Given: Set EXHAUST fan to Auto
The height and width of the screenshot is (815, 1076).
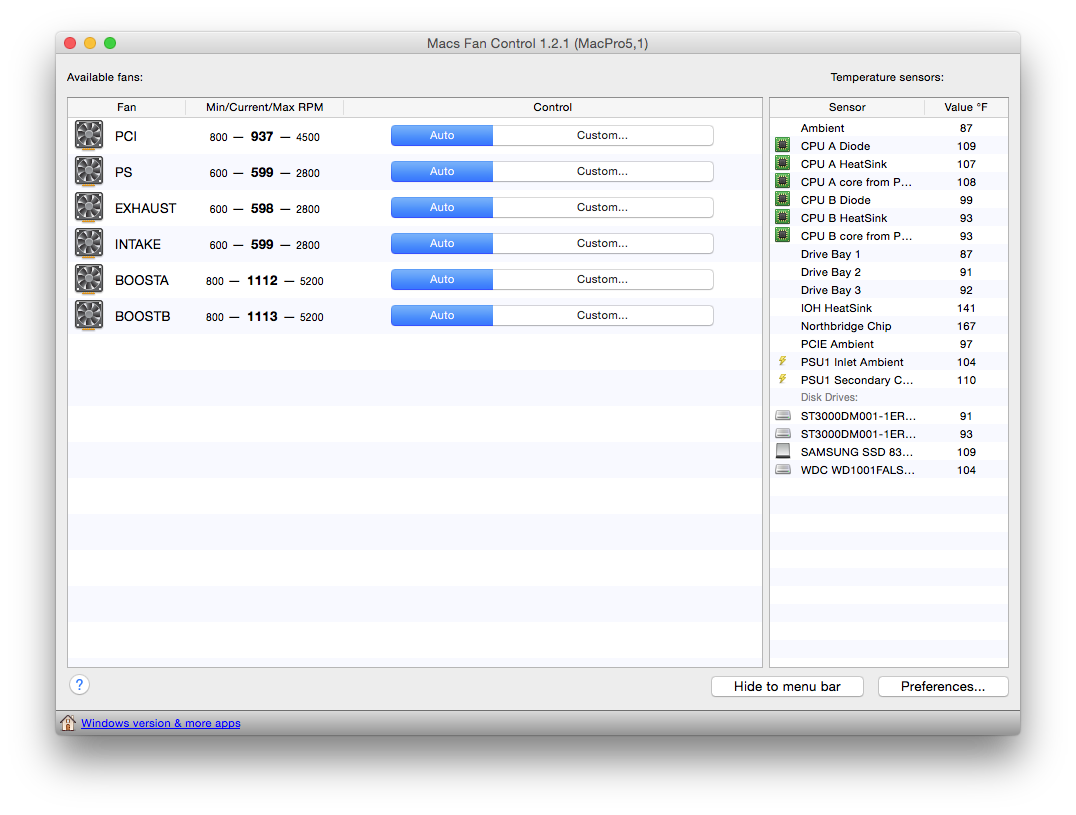Looking at the screenshot, I should pos(441,207).
